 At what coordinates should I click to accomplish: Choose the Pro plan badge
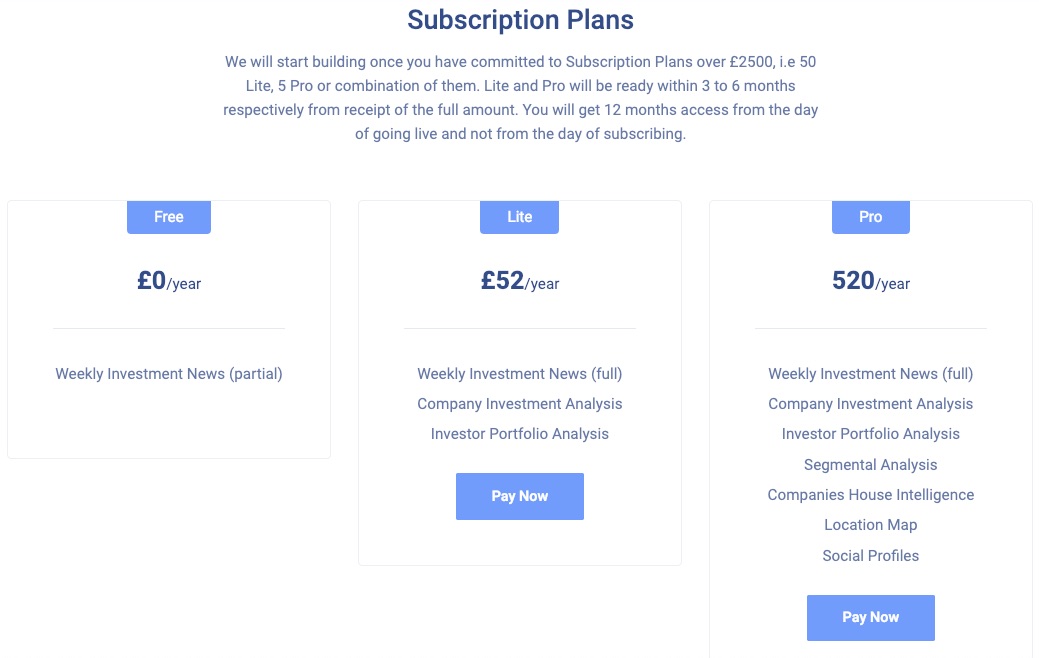[x=870, y=217]
